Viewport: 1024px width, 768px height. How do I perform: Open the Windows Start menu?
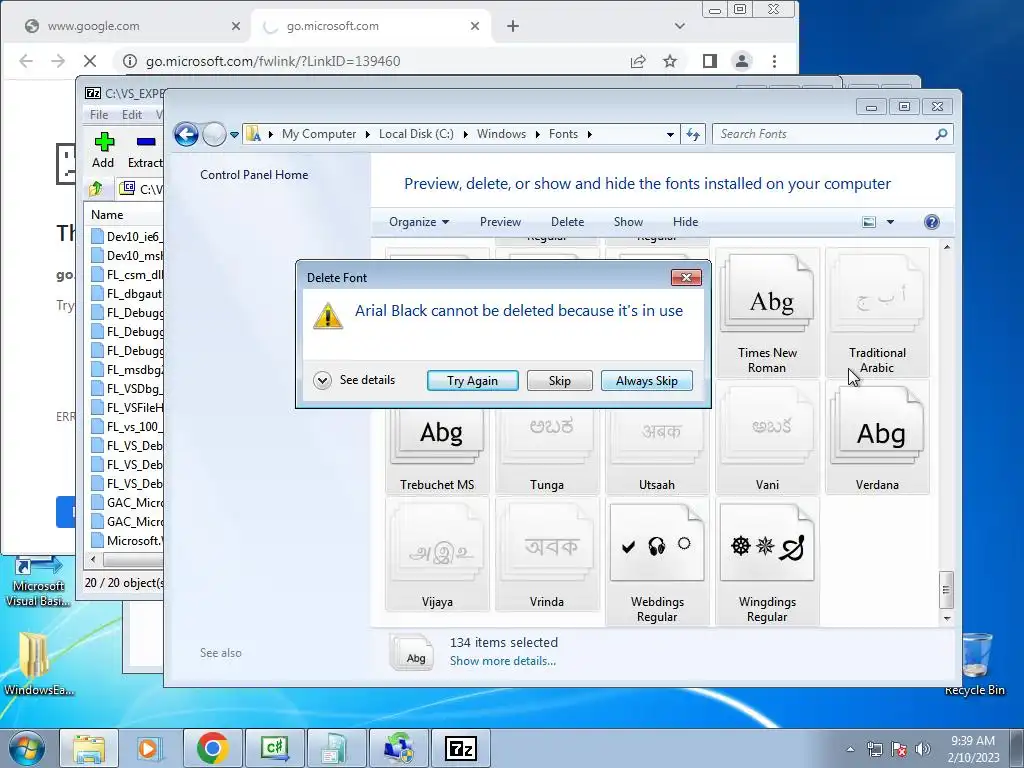(x=26, y=748)
